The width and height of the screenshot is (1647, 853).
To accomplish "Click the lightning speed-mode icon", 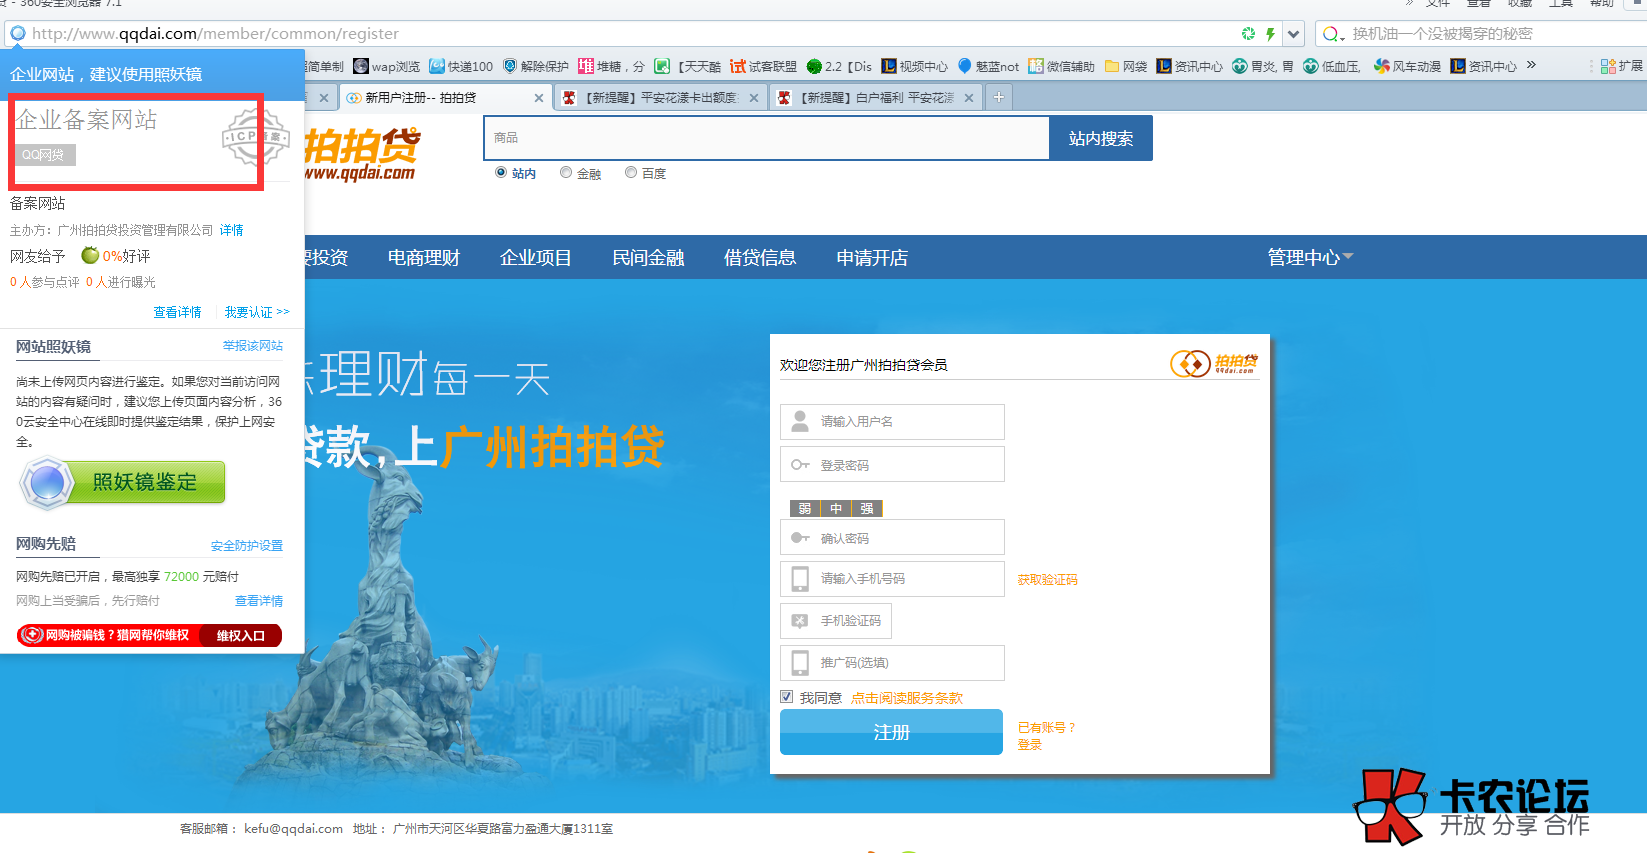I will 1270,33.
